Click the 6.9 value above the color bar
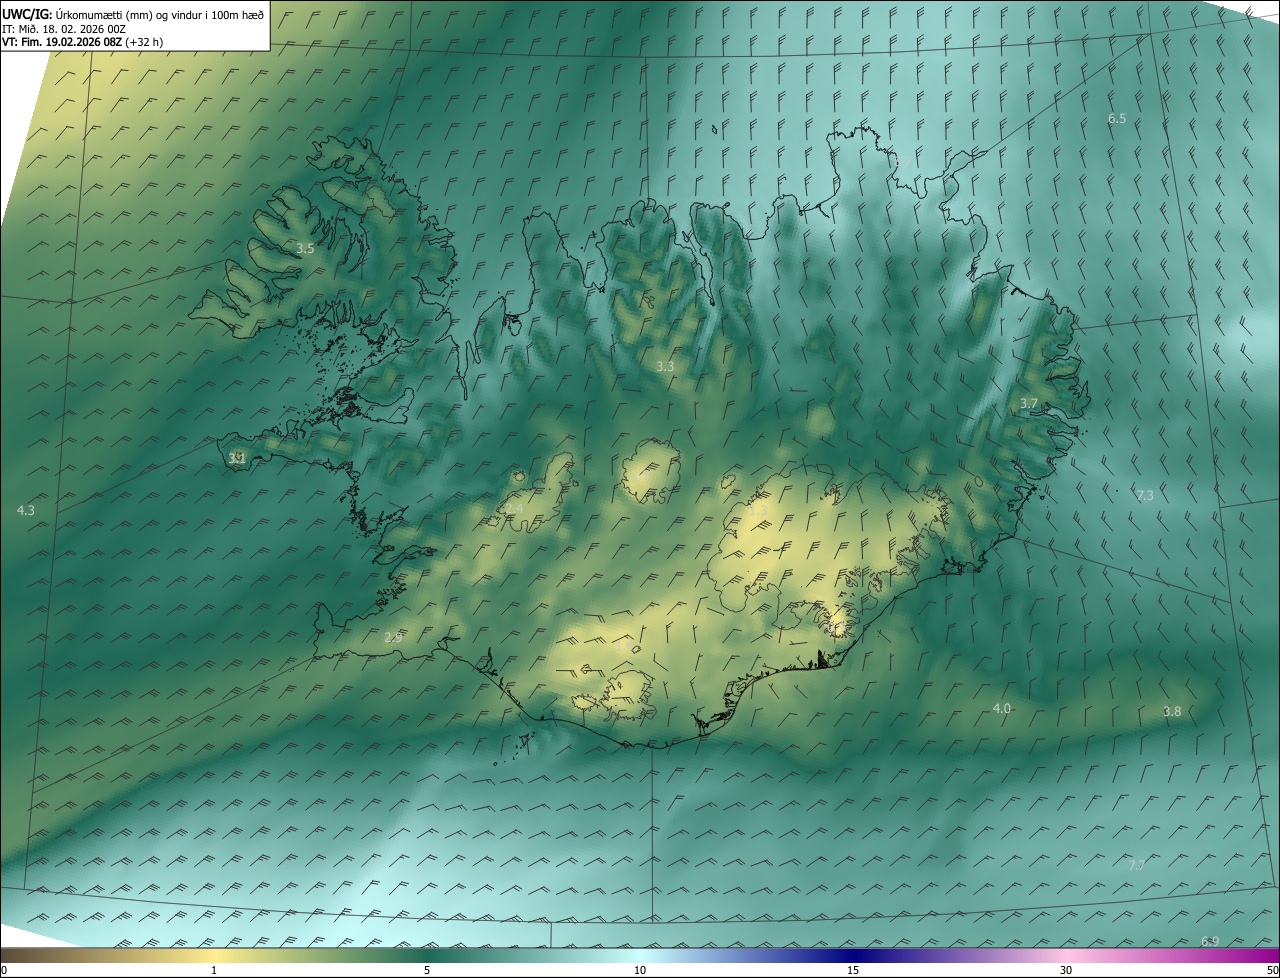This screenshot has height=978, width=1280. (x=1210, y=942)
